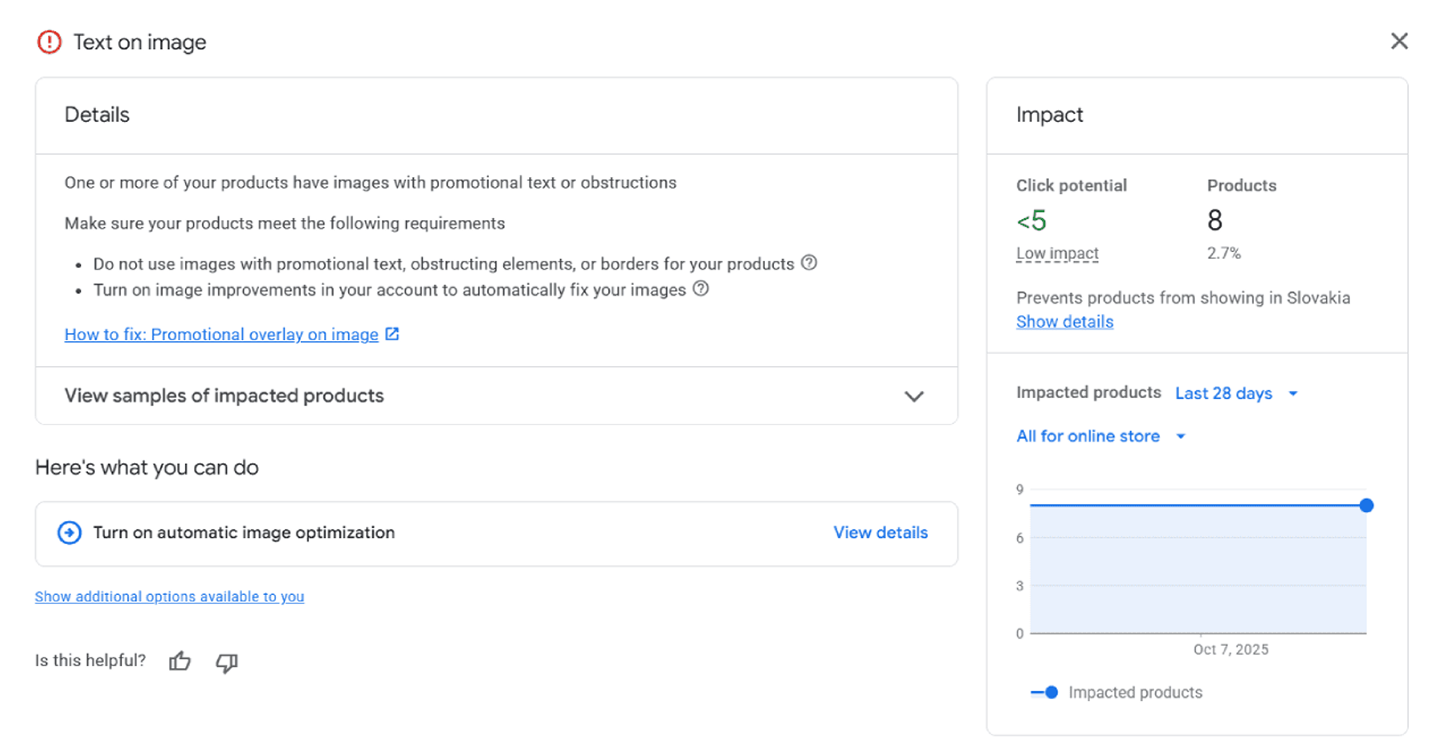Open help icon after 'automatically fix your images'
The width and height of the screenshot is (1450, 746).
pyautogui.click(x=701, y=289)
